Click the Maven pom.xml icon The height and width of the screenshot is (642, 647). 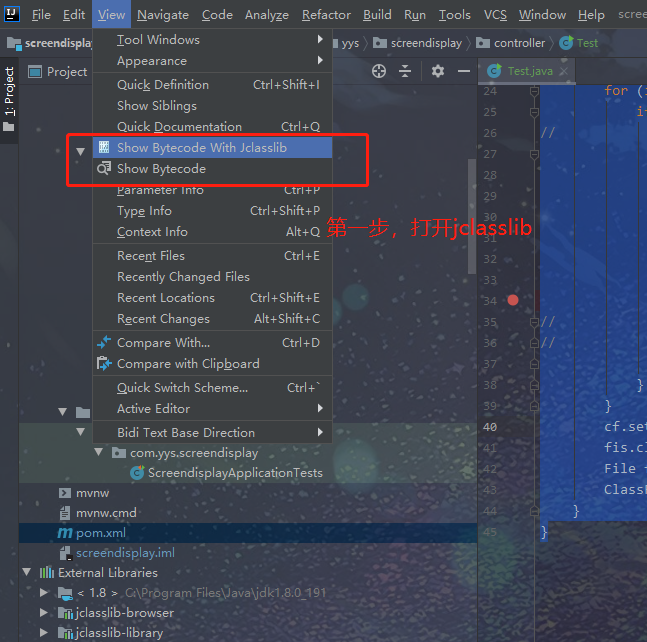(64, 533)
